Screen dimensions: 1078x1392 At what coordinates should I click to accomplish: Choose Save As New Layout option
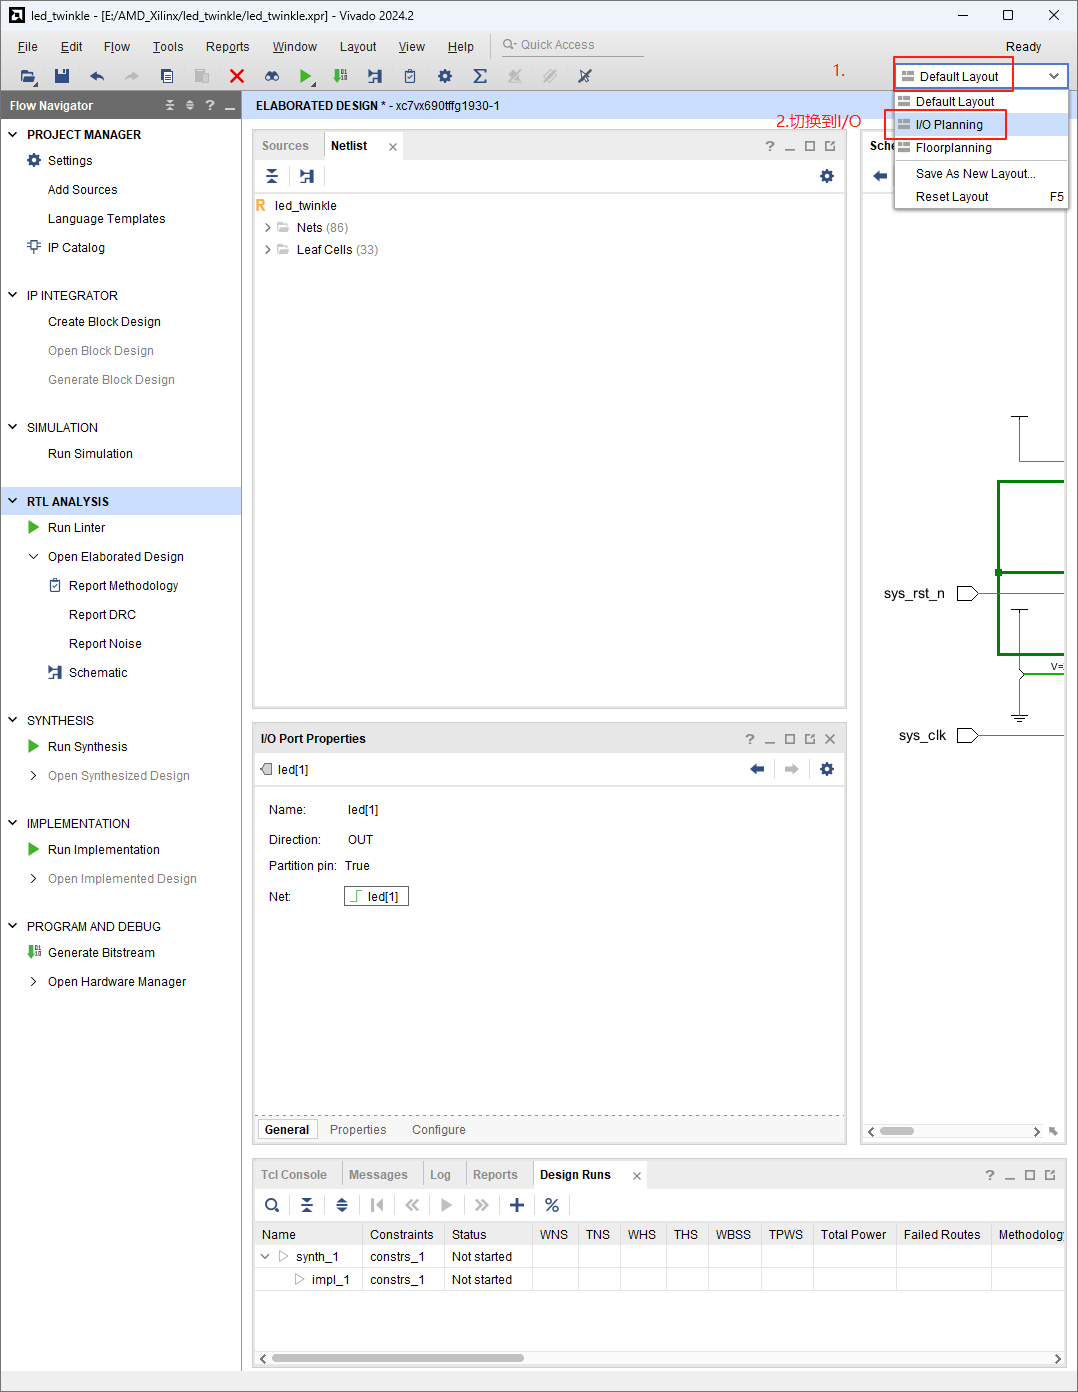[x=981, y=174]
